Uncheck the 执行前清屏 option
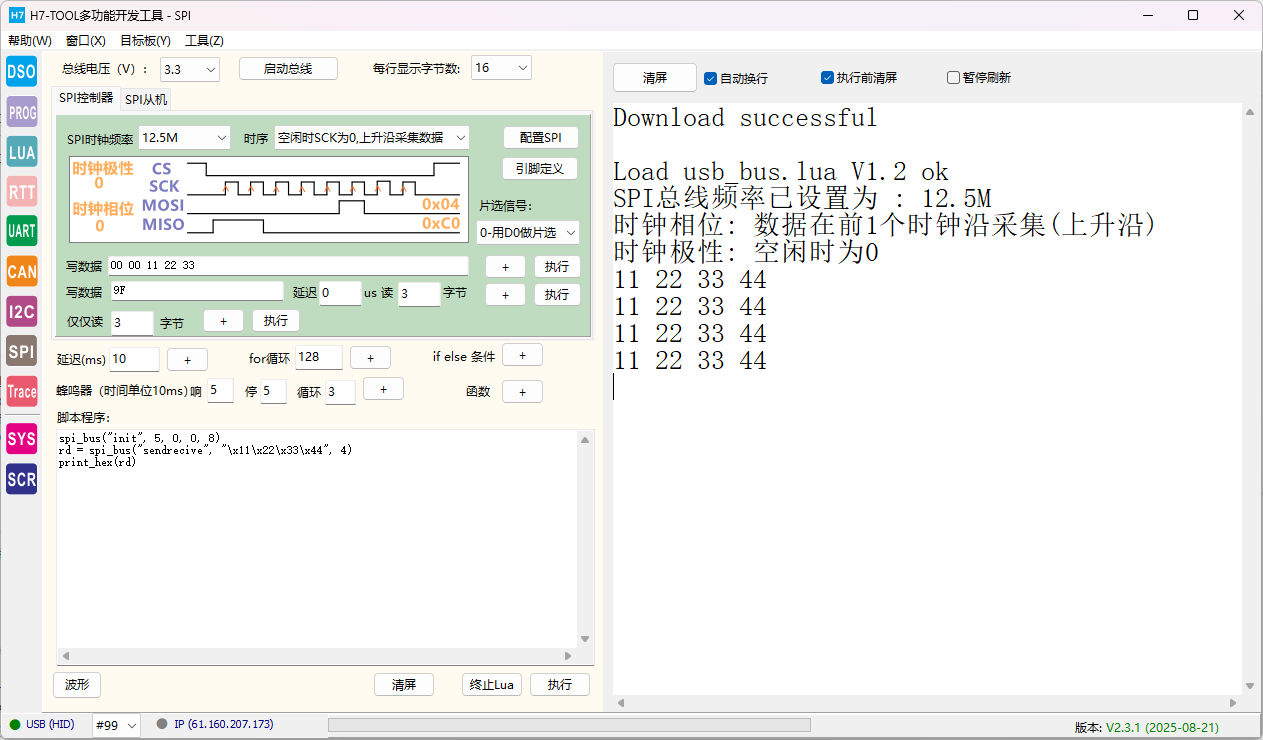 click(828, 78)
